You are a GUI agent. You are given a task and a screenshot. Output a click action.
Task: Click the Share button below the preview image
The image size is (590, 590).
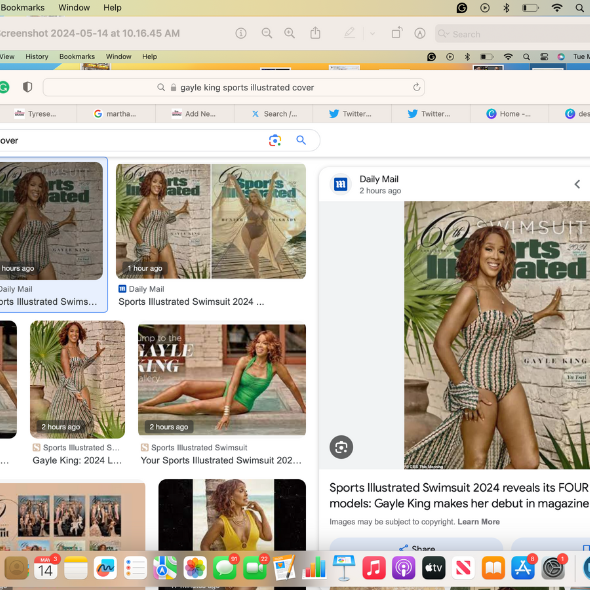pyautogui.click(x=416, y=546)
